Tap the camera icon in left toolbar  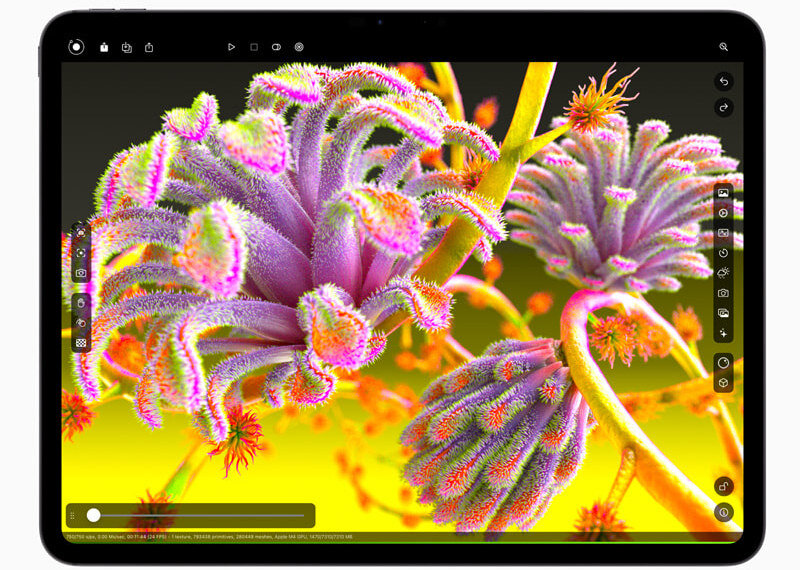coord(81,273)
